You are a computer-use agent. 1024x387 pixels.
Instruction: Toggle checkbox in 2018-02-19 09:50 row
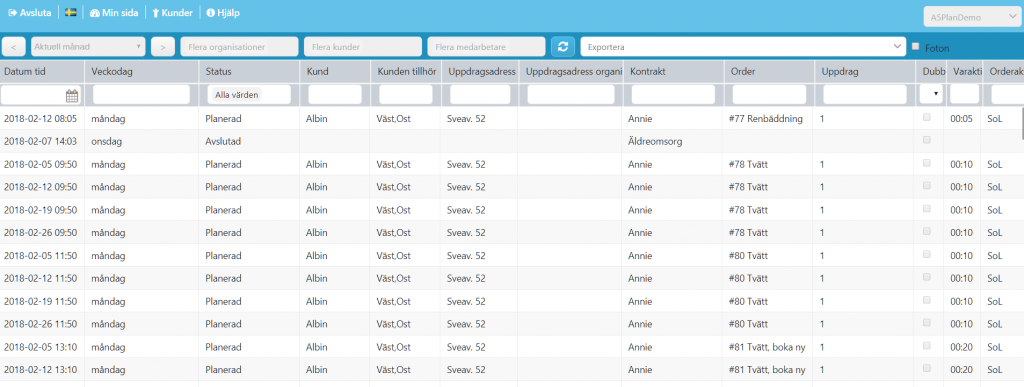tap(926, 209)
